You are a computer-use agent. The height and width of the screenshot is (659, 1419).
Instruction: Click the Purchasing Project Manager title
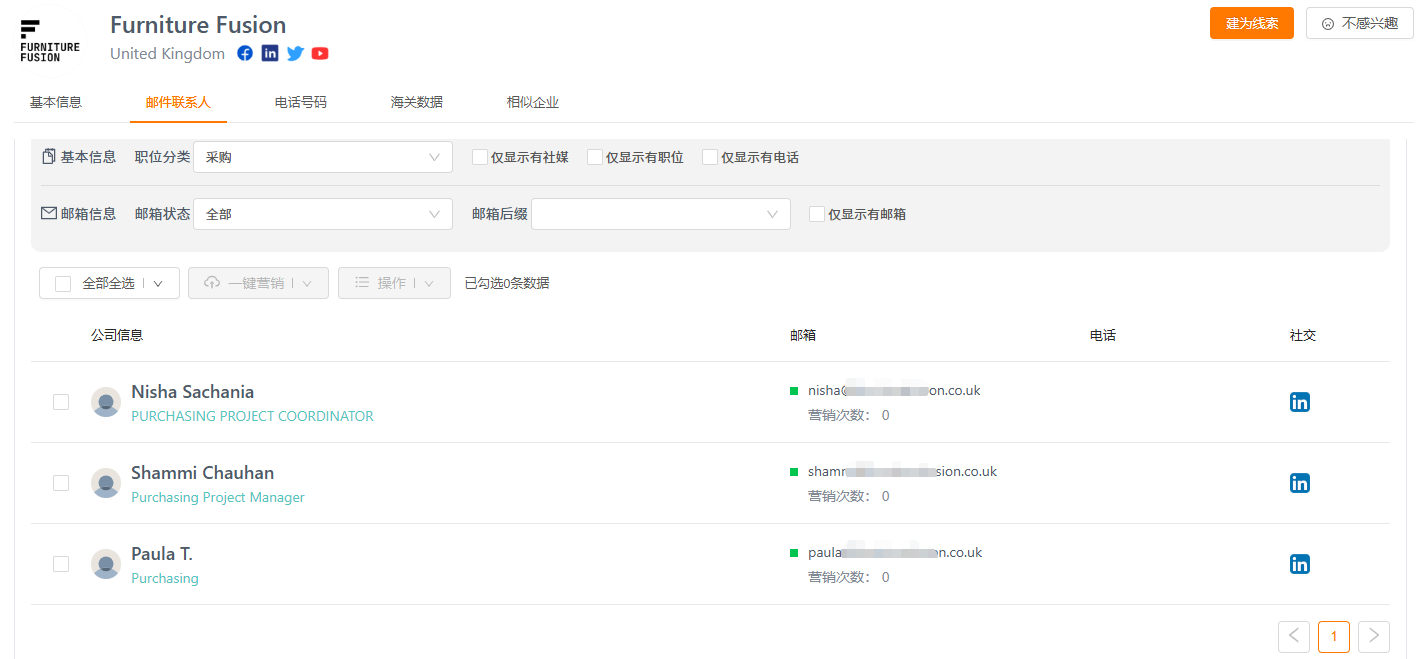pos(218,497)
